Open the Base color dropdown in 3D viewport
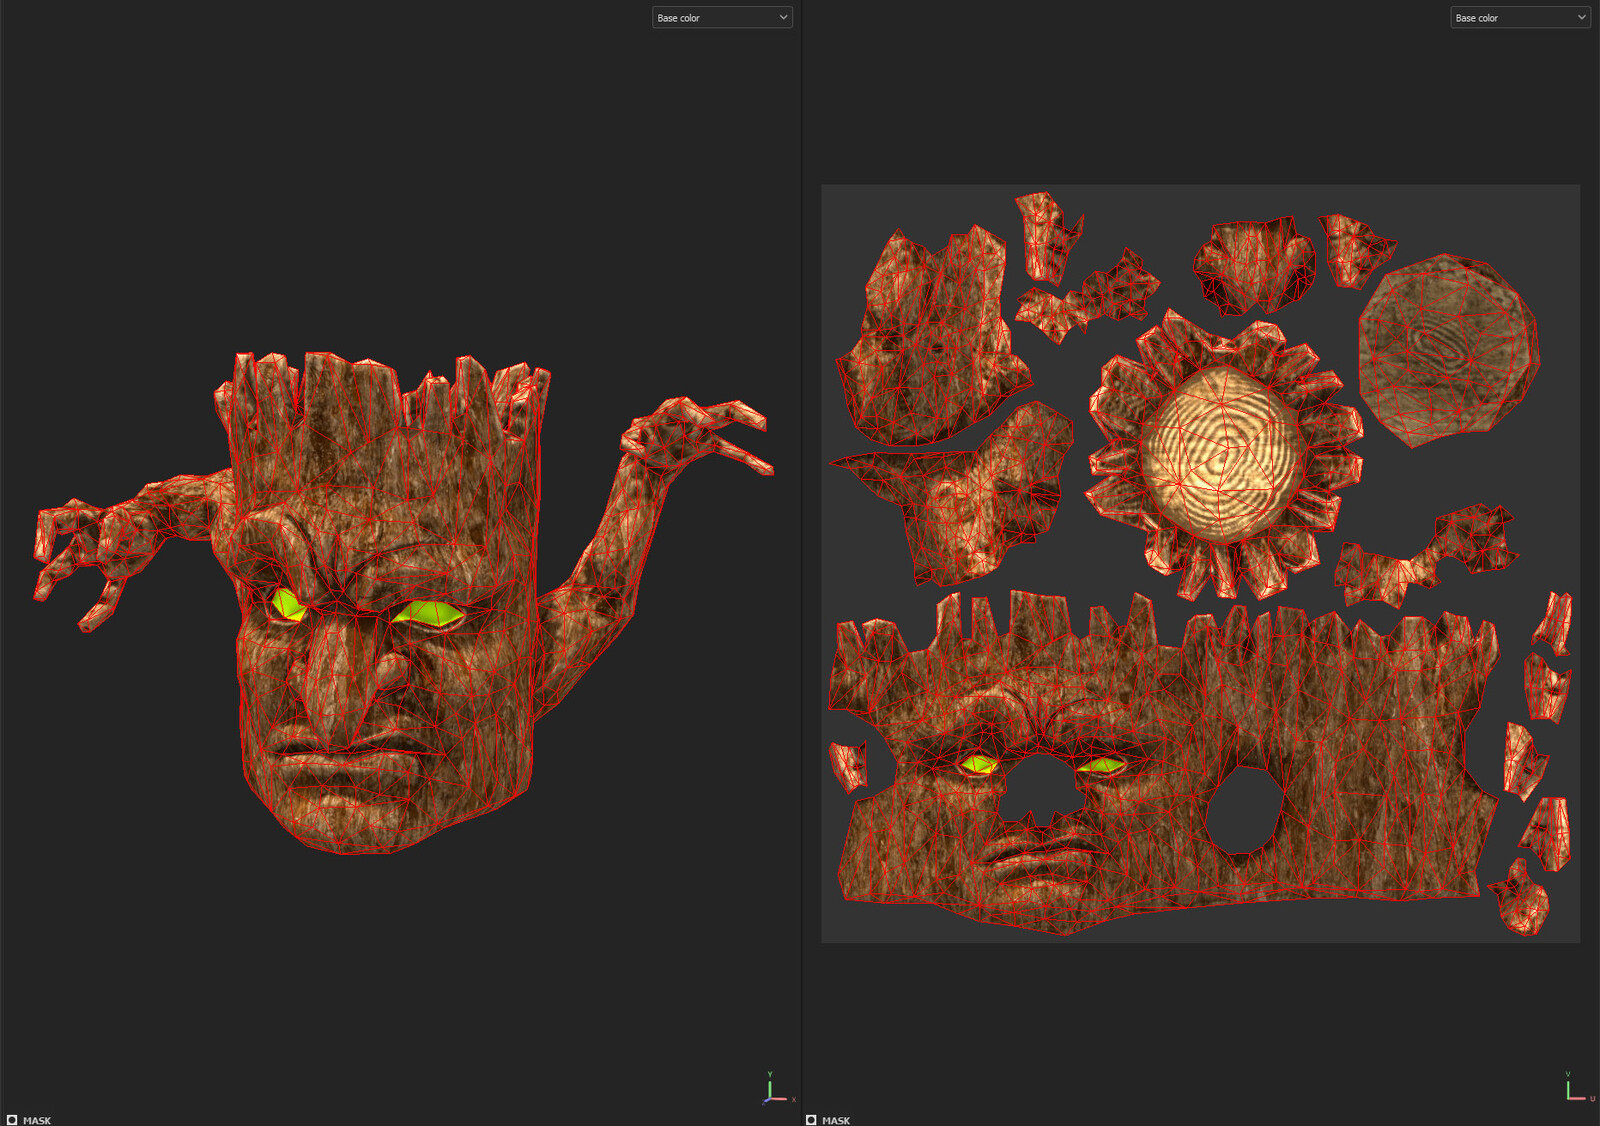The width and height of the screenshot is (1600, 1126). click(722, 18)
